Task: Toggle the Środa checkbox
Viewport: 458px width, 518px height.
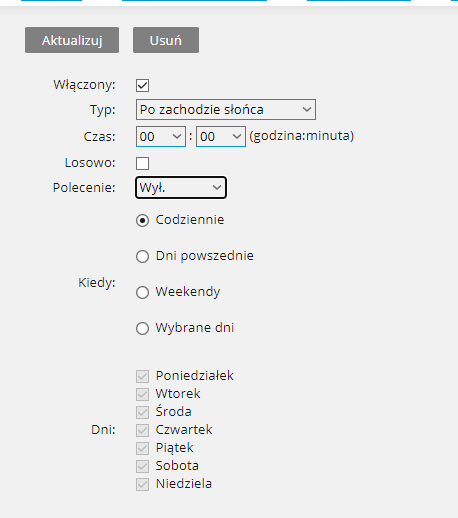Action: 142,412
